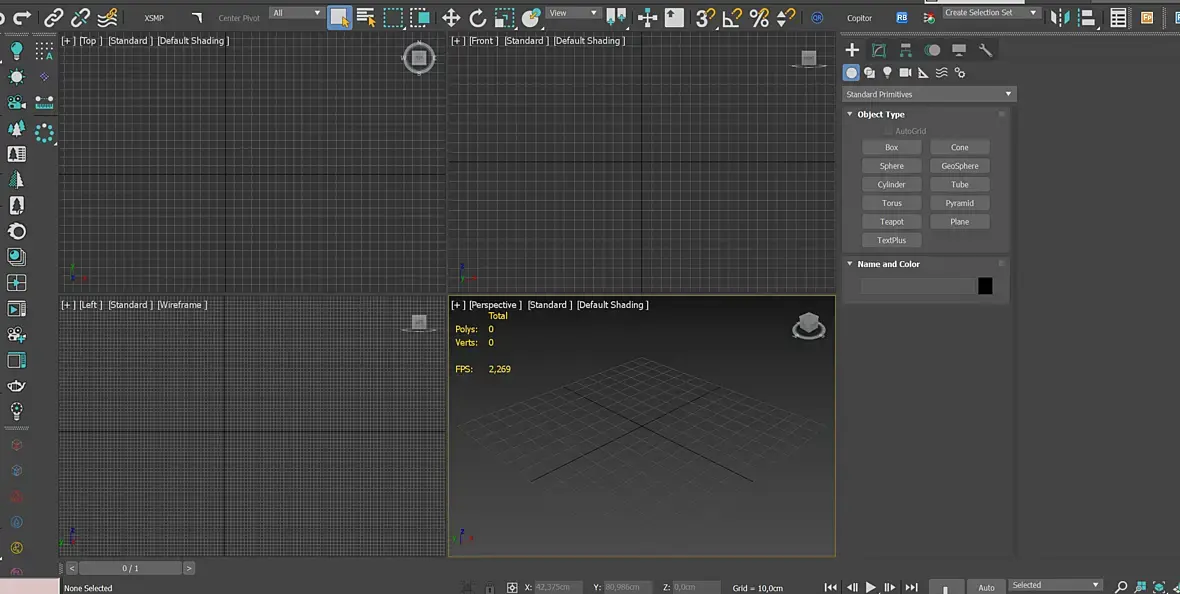Activate the Rotate tool in toolbar
This screenshot has width=1180, height=594.
click(x=478, y=18)
